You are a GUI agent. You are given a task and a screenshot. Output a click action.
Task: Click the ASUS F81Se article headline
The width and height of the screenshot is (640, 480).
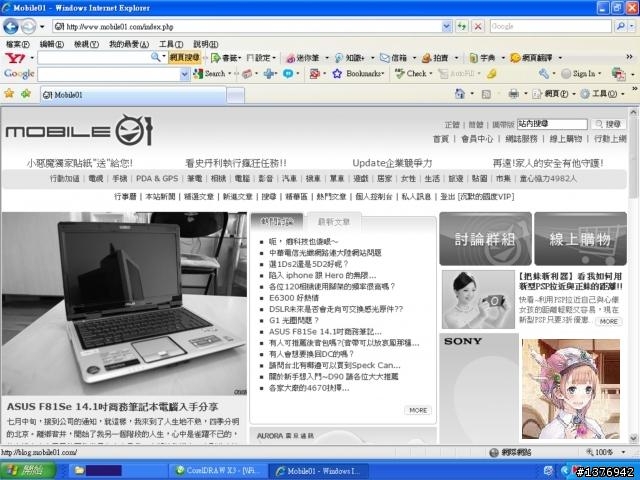click(x=113, y=407)
